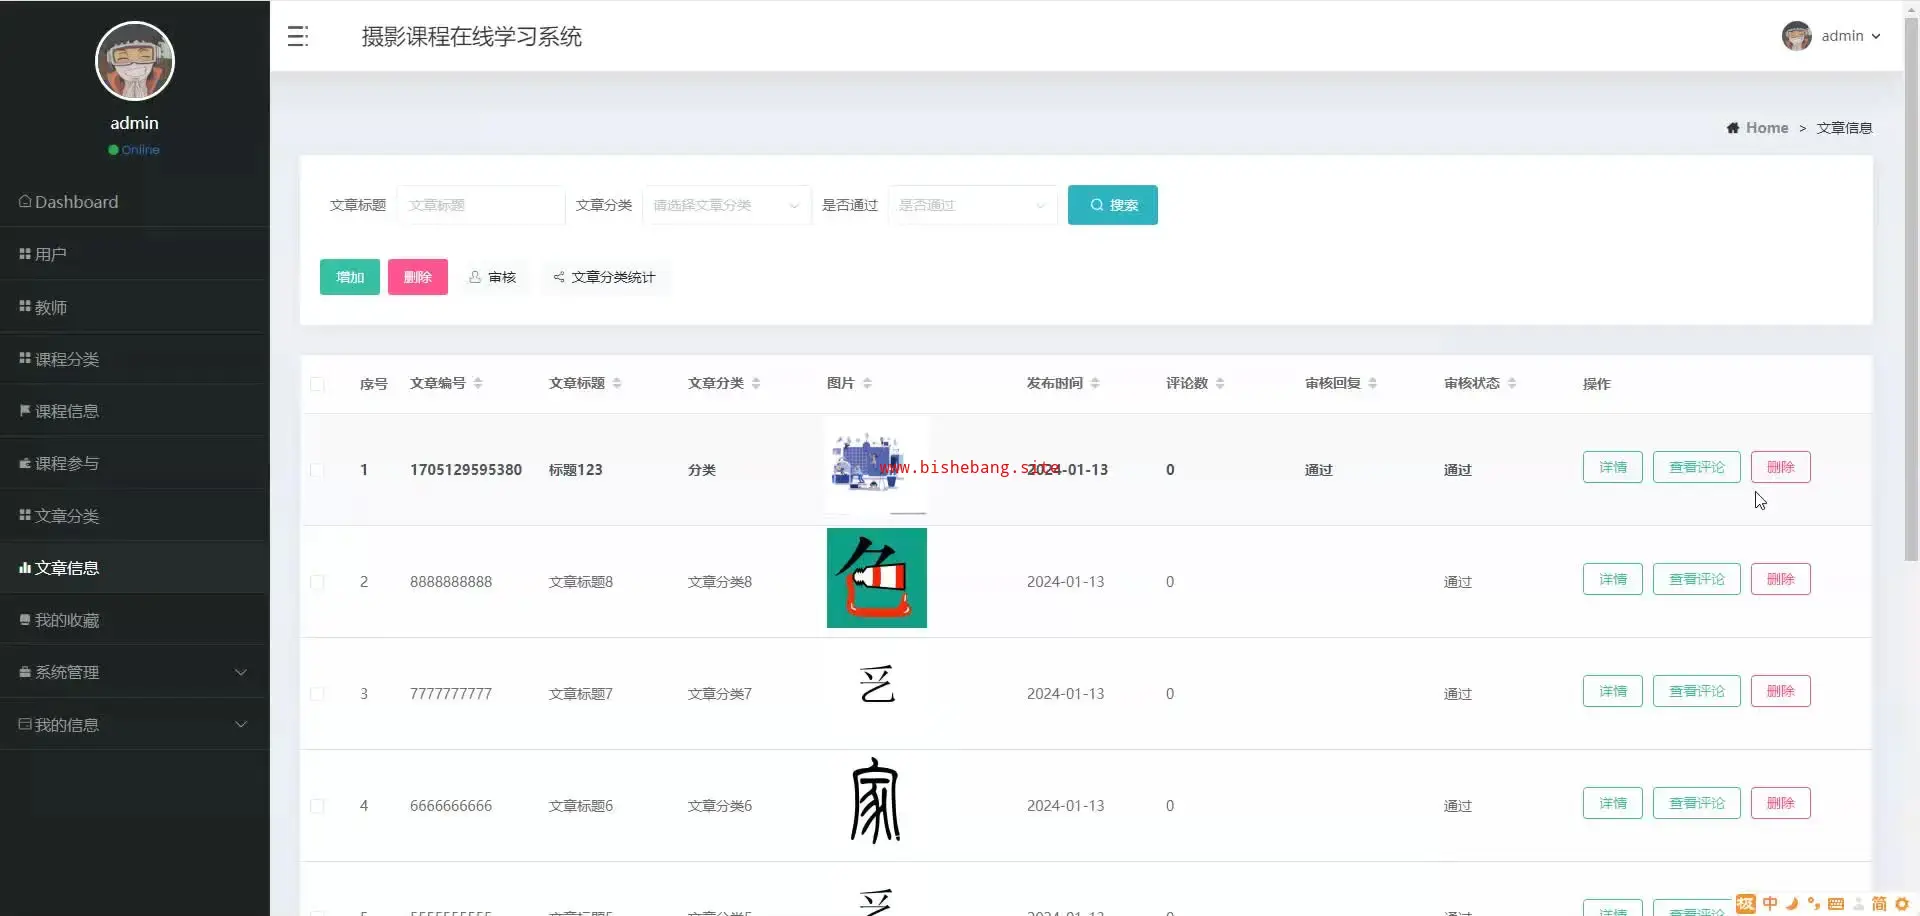
Task: Click the admin avatar in the header
Action: coord(1796,36)
